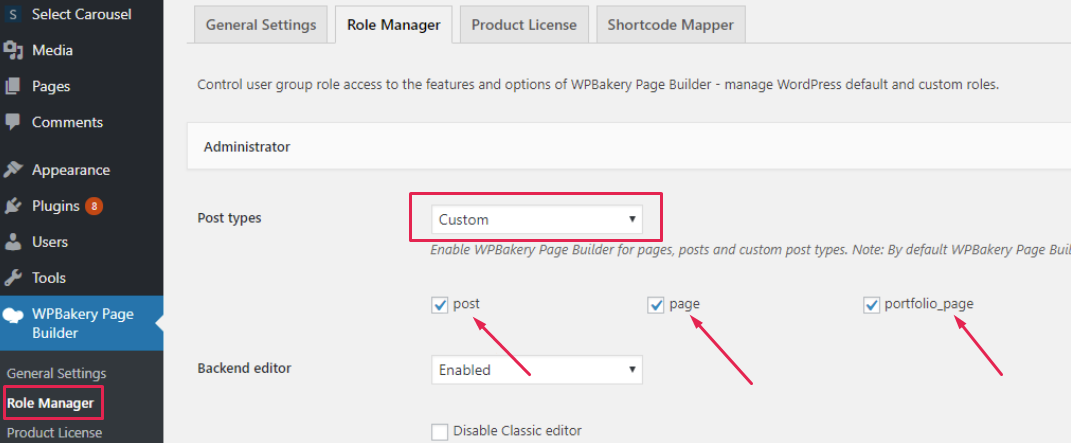This screenshot has height=443, width=1071.
Task: Enable the Disable Classic editor checkbox
Action: pyautogui.click(x=439, y=431)
